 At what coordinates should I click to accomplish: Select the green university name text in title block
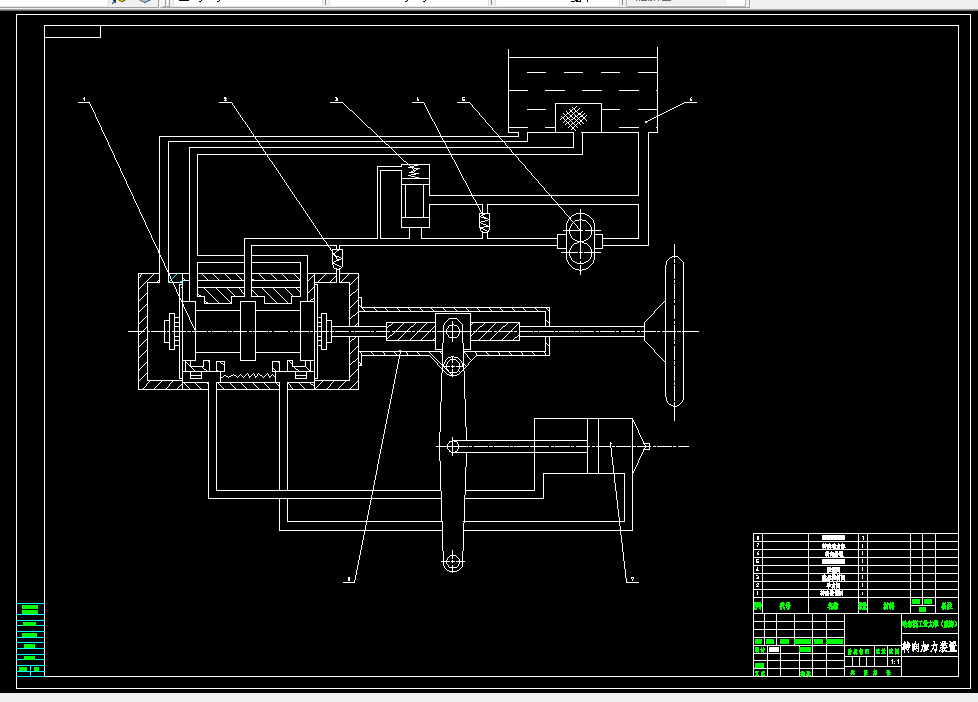929,623
